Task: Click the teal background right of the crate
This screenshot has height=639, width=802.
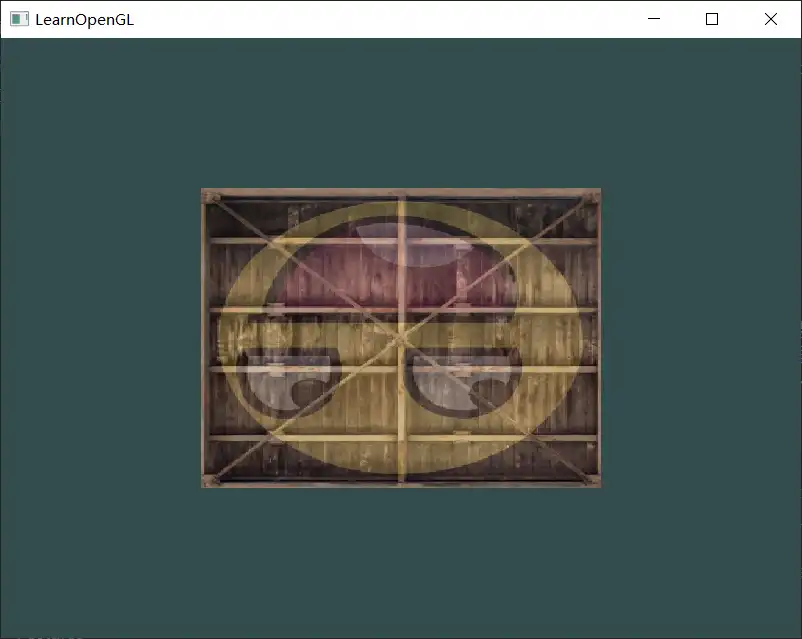Action: point(700,338)
